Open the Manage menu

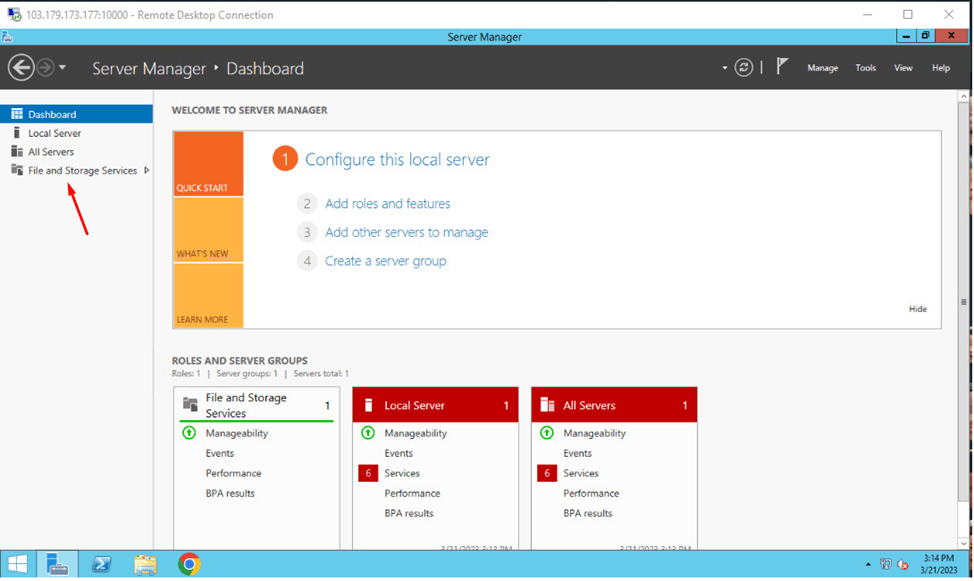(x=822, y=68)
